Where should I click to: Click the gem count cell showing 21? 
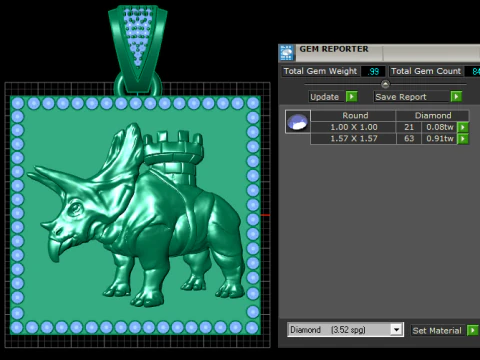409,127
